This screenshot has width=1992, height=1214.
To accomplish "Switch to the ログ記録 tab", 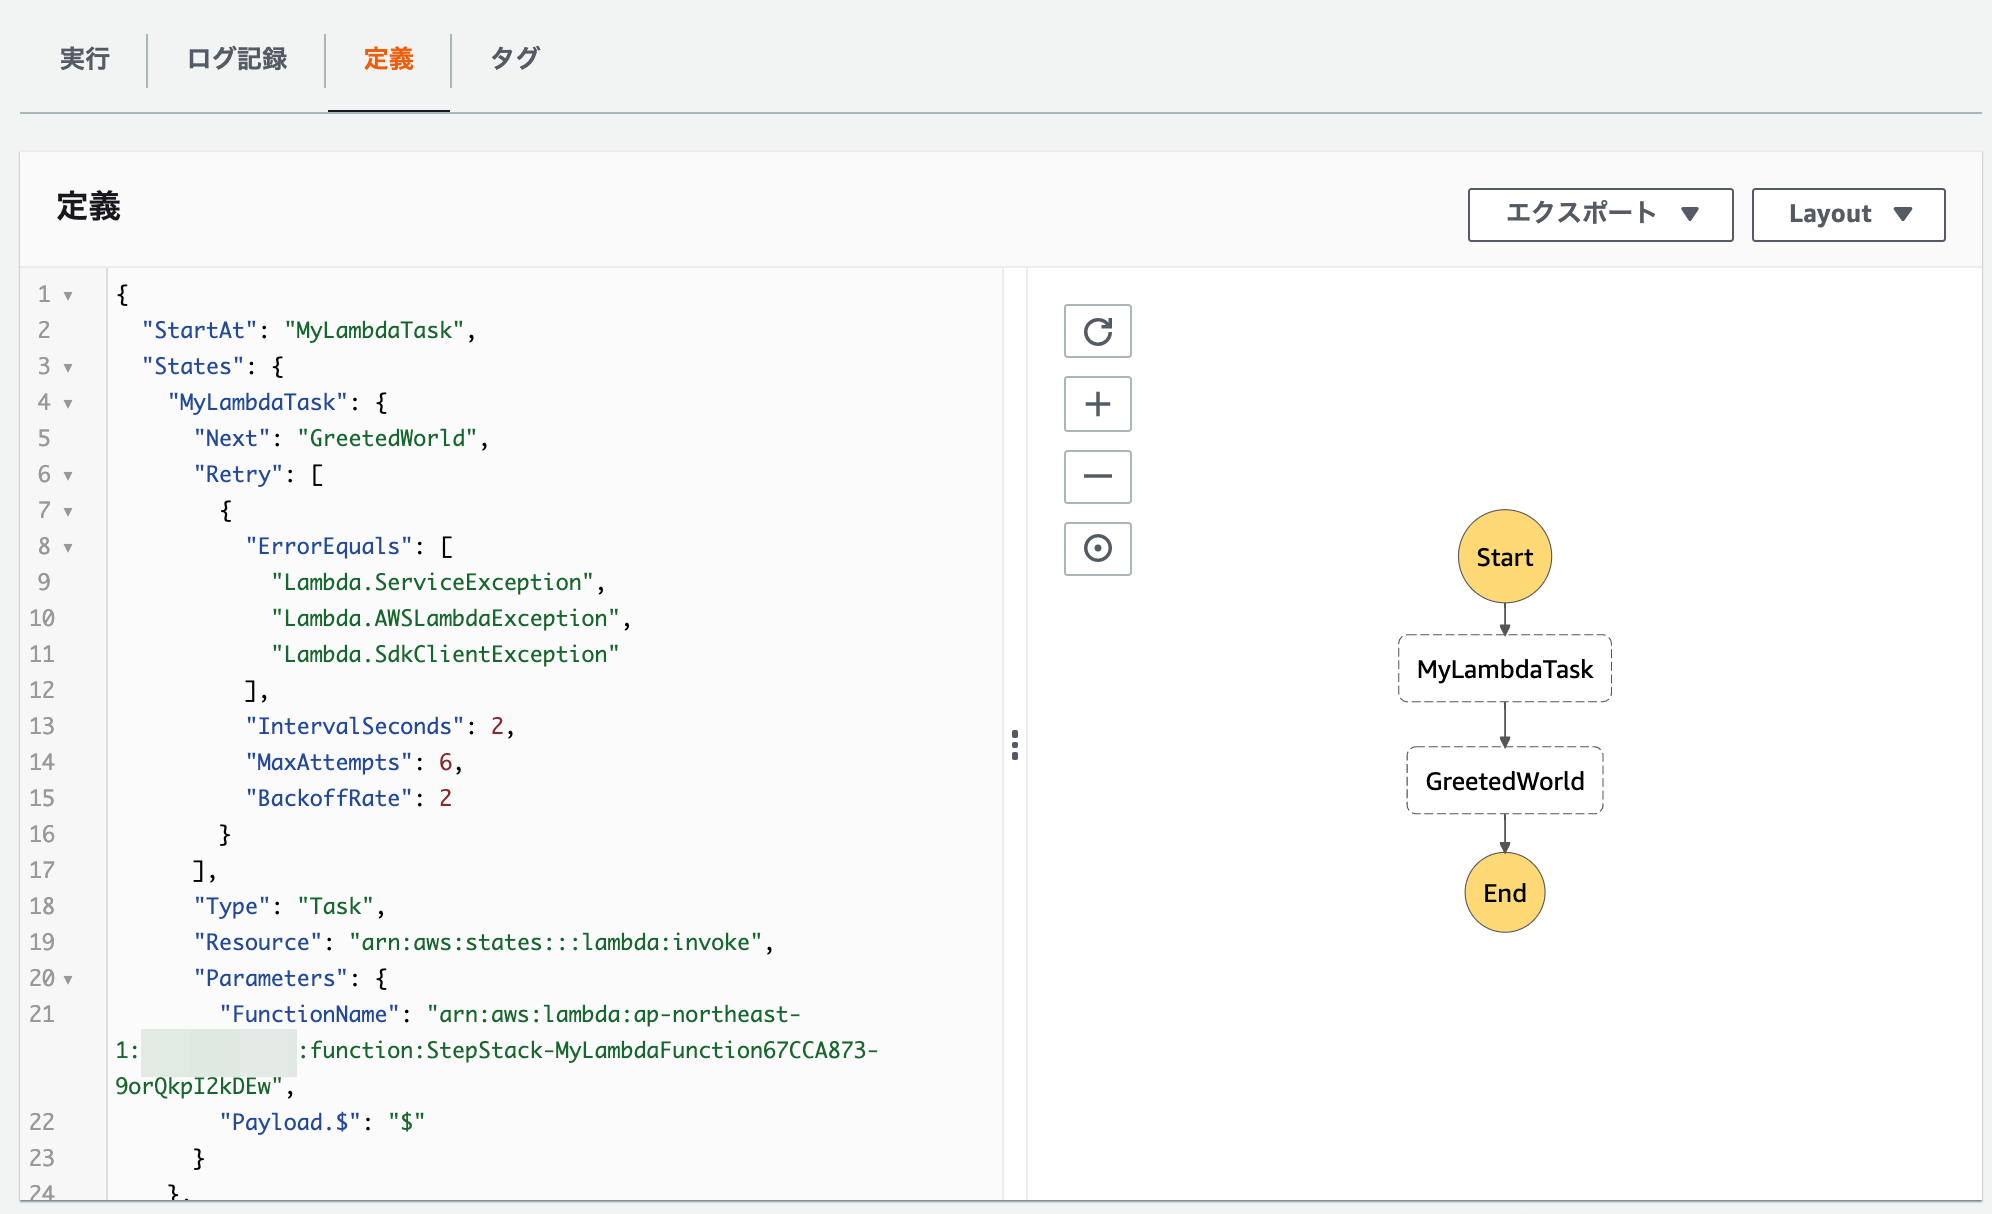I will click(236, 59).
